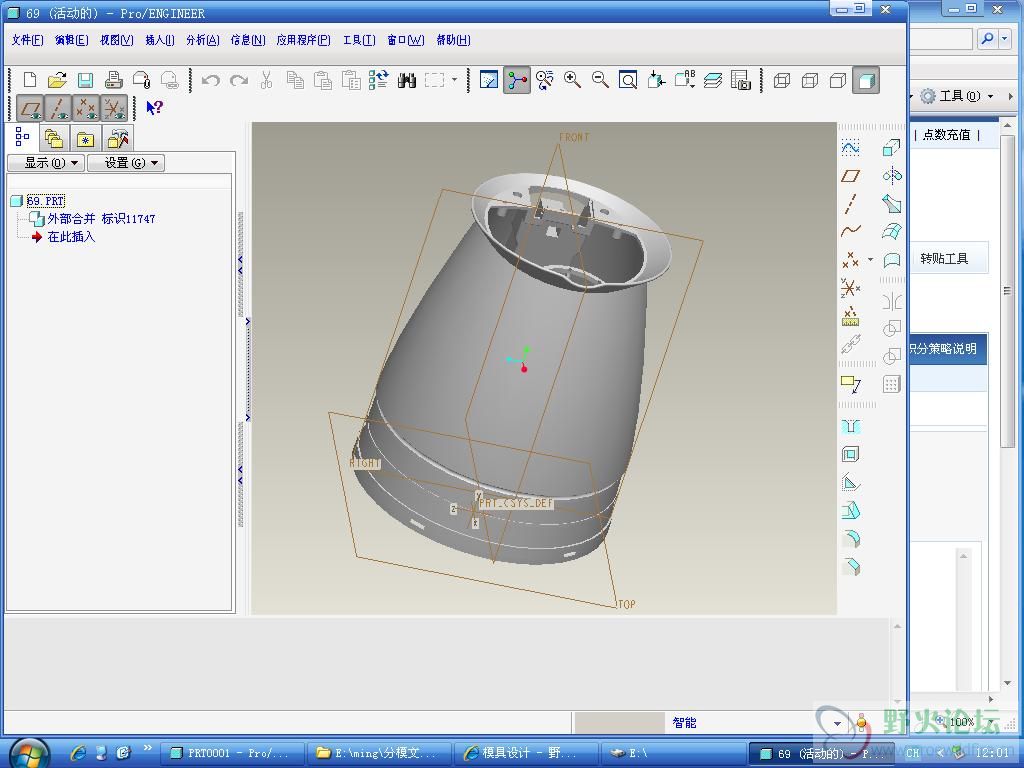1024x768 pixels.
Task: Toggle orient mode button
Action: (545, 80)
